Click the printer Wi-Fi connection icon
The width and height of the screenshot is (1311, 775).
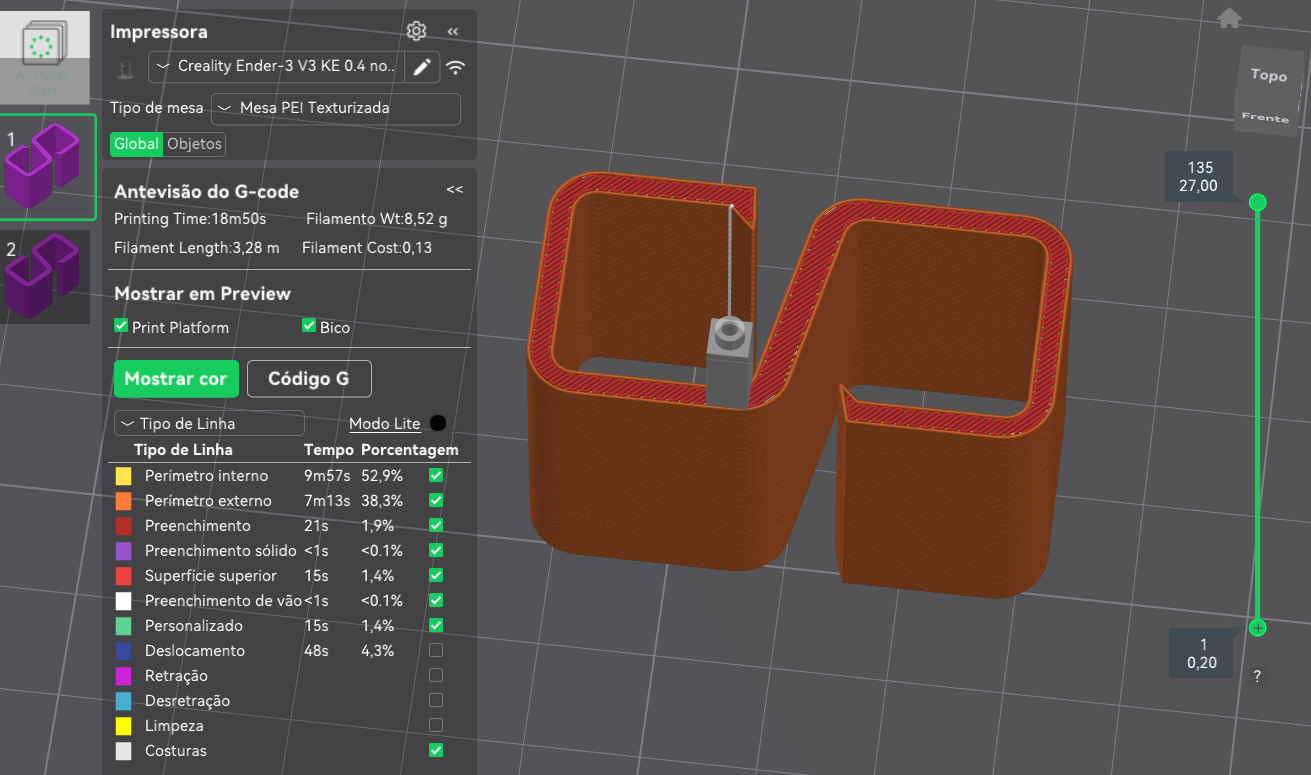(x=456, y=67)
